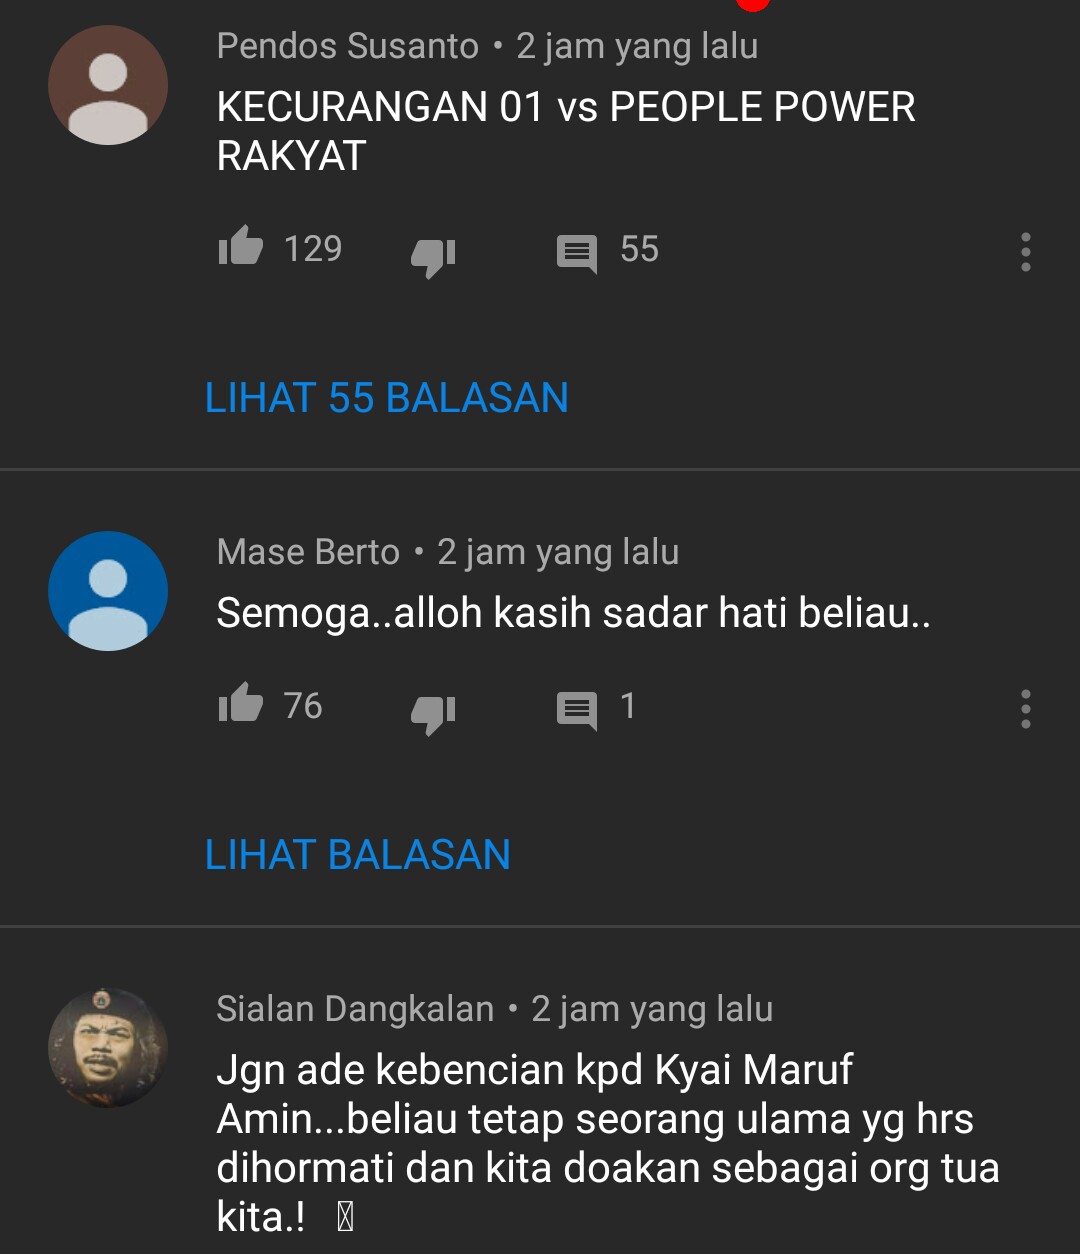Expand LIHAT BALASAN under Mase Berto
This screenshot has height=1254, width=1080.
pos(358,855)
